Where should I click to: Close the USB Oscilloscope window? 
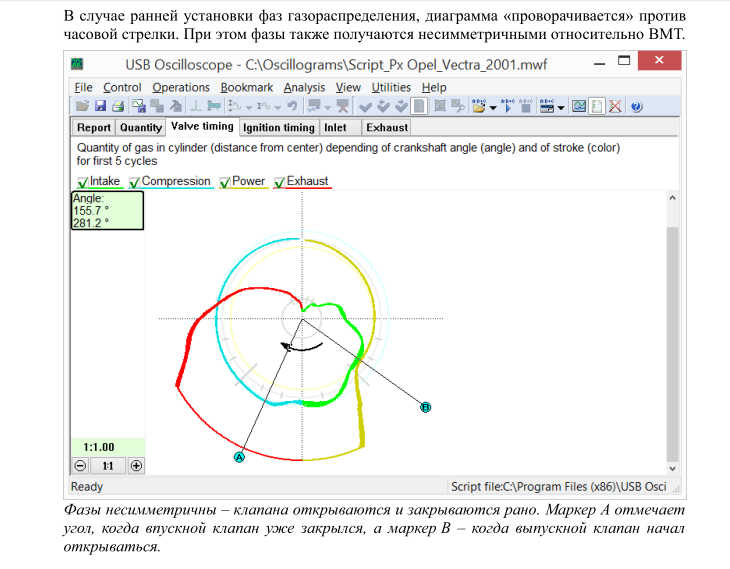pos(659,60)
